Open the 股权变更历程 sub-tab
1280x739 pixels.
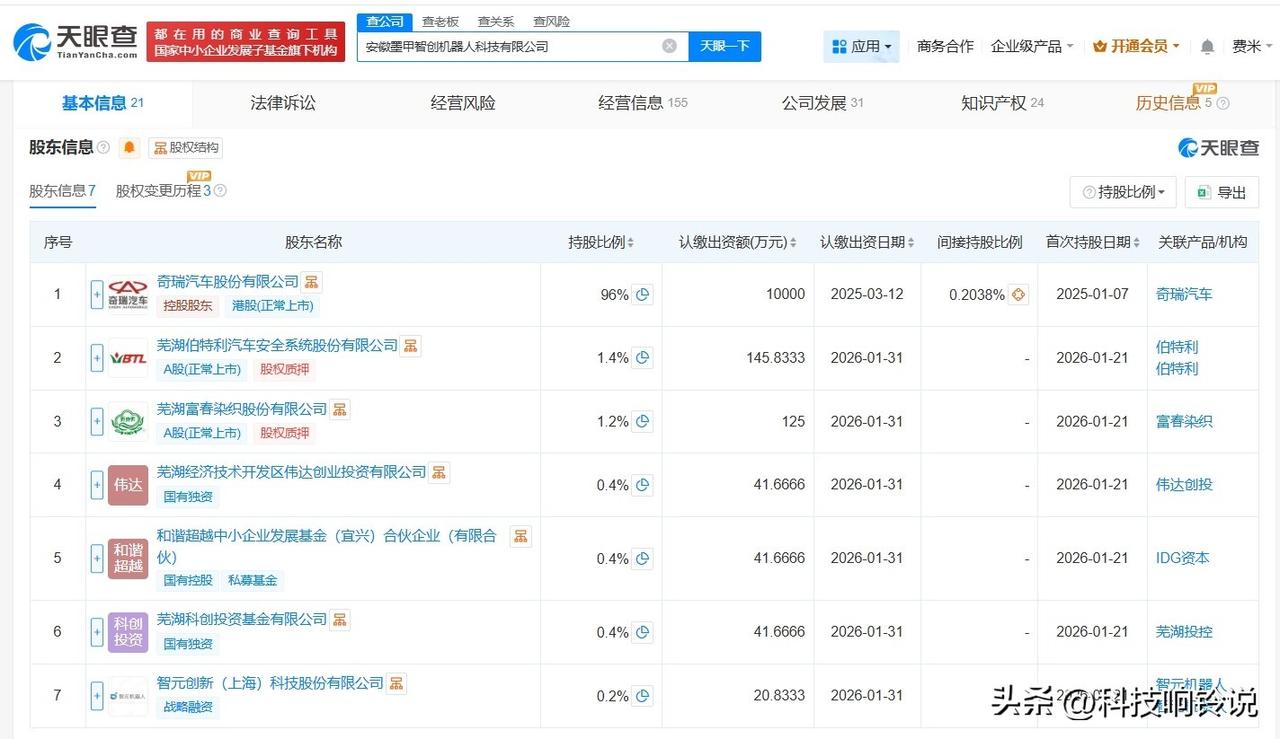point(164,191)
